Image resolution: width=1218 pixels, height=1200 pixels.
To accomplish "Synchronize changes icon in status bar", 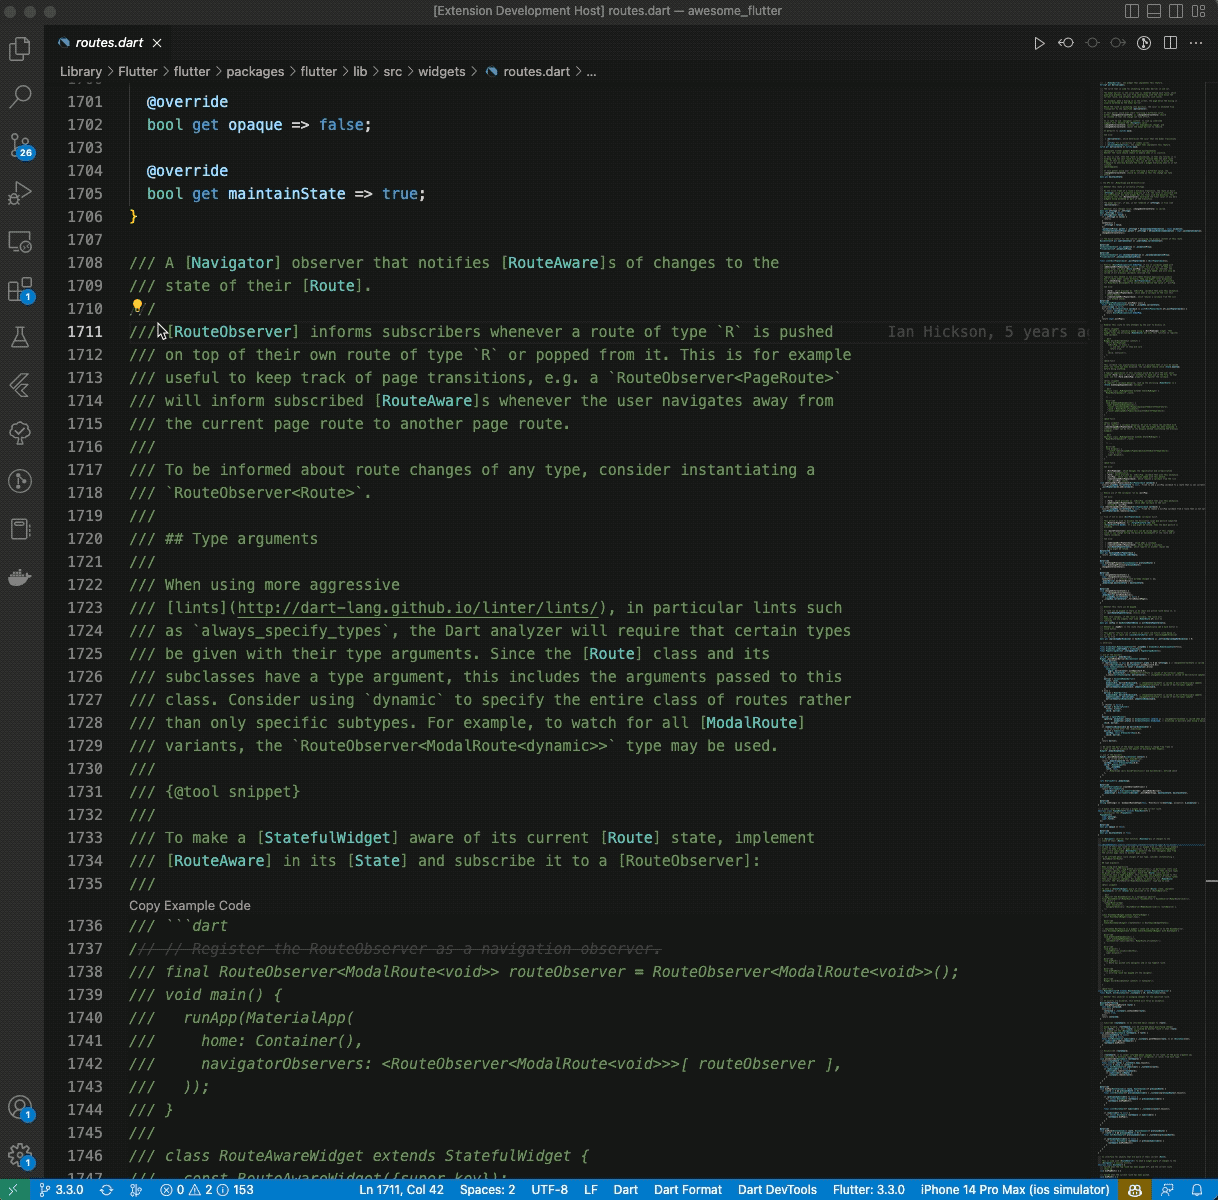I will pos(106,1190).
